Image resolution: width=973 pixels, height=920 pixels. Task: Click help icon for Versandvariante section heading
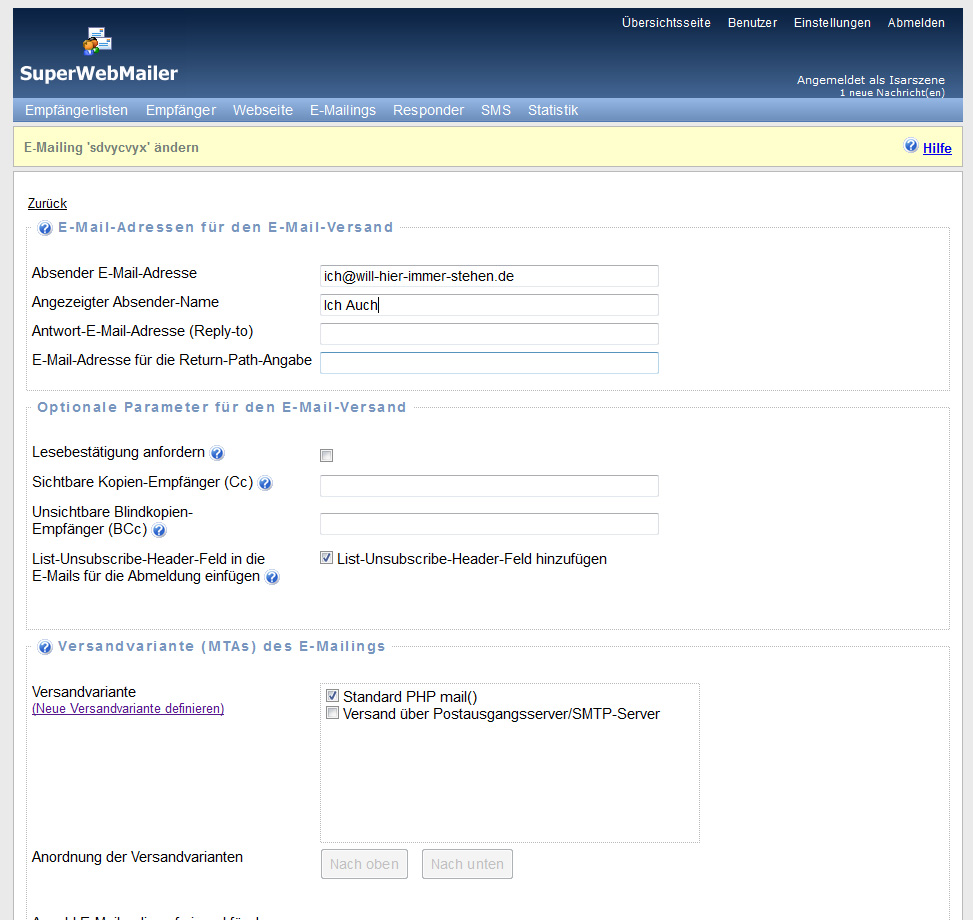tap(45, 647)
